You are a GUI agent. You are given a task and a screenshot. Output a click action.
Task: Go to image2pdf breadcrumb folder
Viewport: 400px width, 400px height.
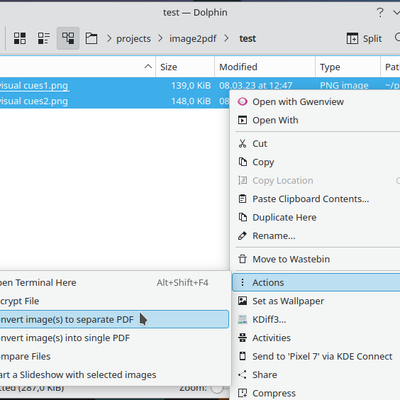pyautogui.click(x=193, y=39)
